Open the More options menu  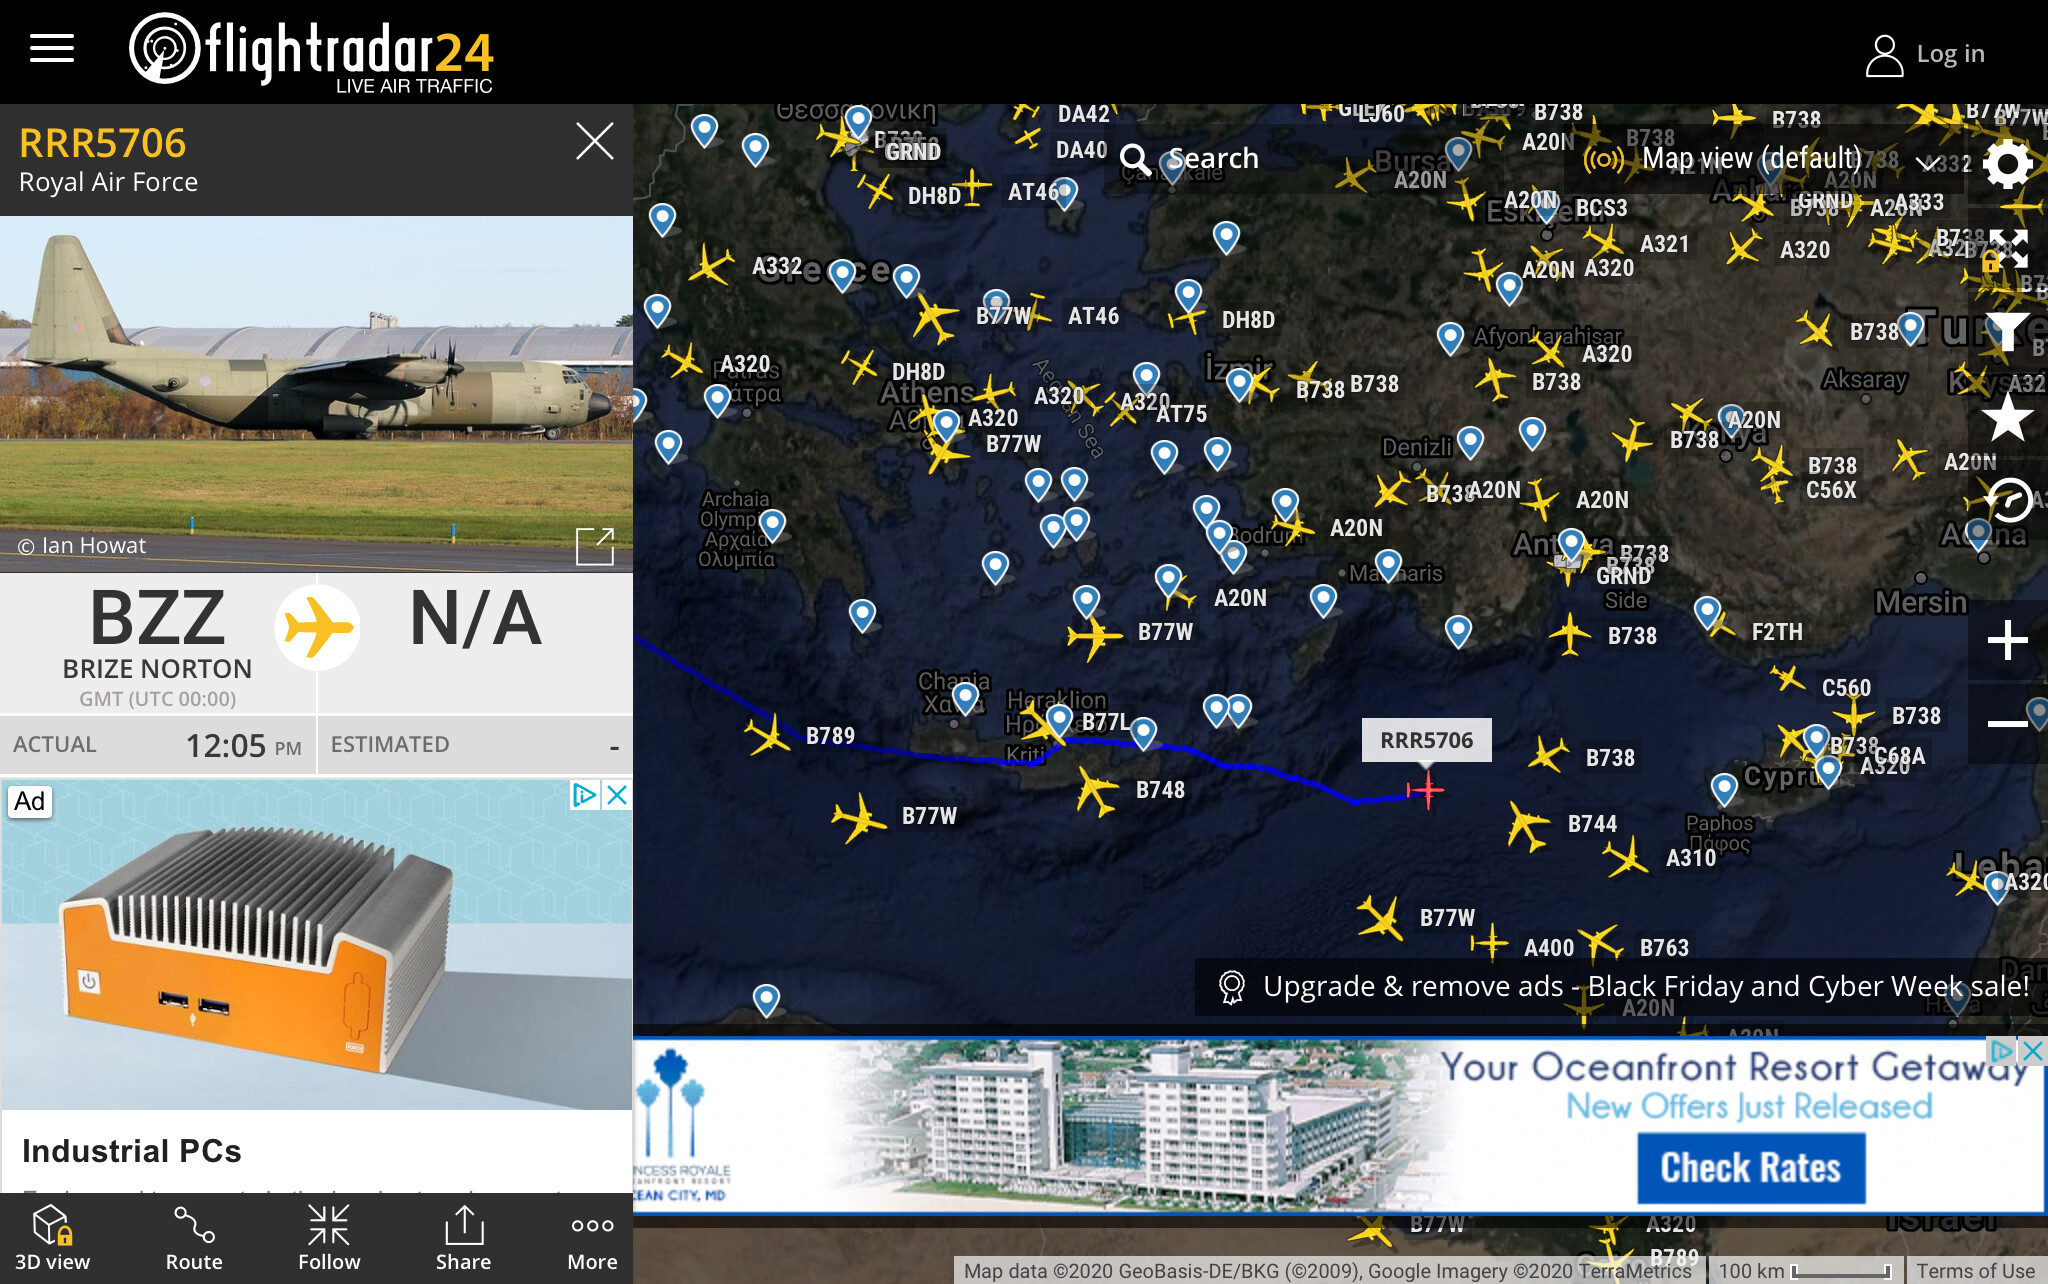592,1240
